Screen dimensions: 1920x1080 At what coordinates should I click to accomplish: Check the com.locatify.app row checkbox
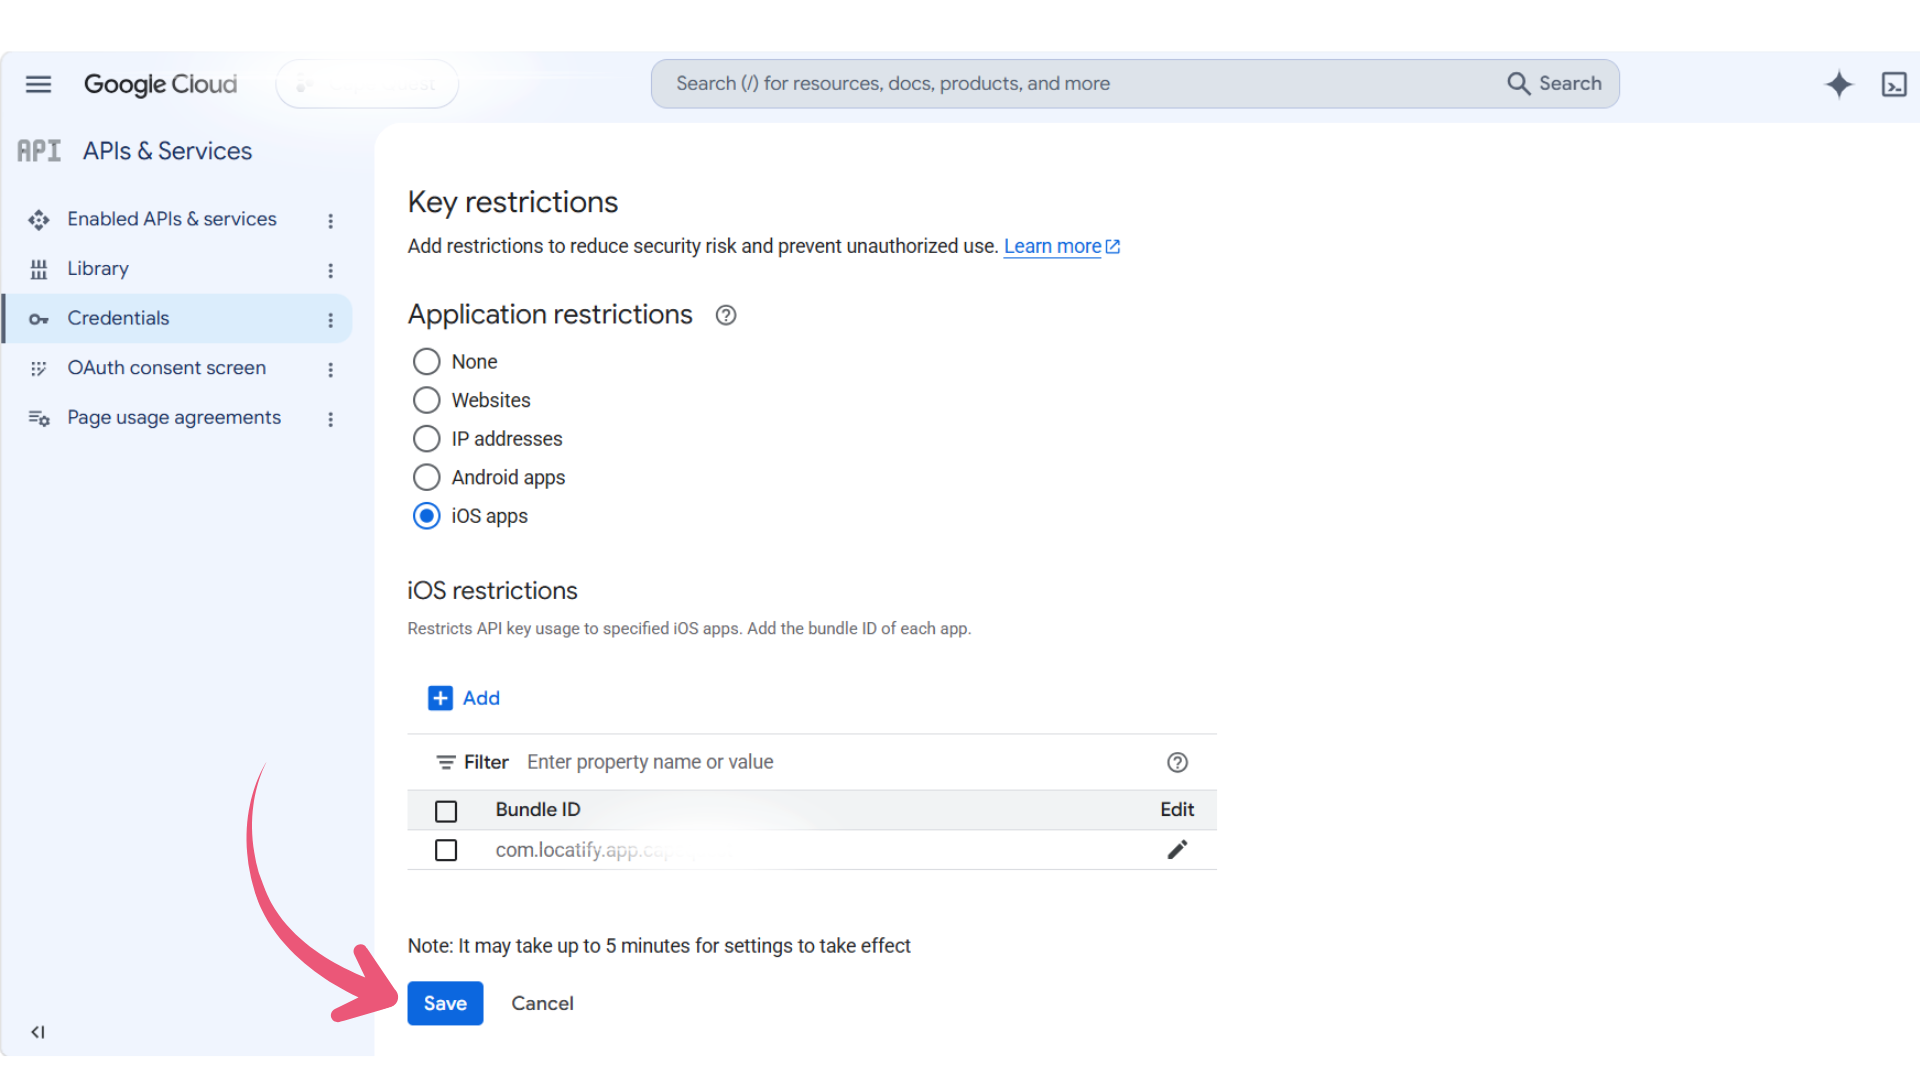point(446,850)
